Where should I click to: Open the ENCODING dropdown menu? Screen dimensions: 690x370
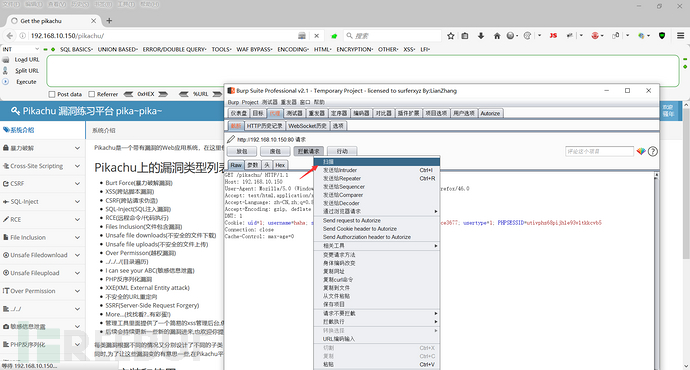[293, 49]
